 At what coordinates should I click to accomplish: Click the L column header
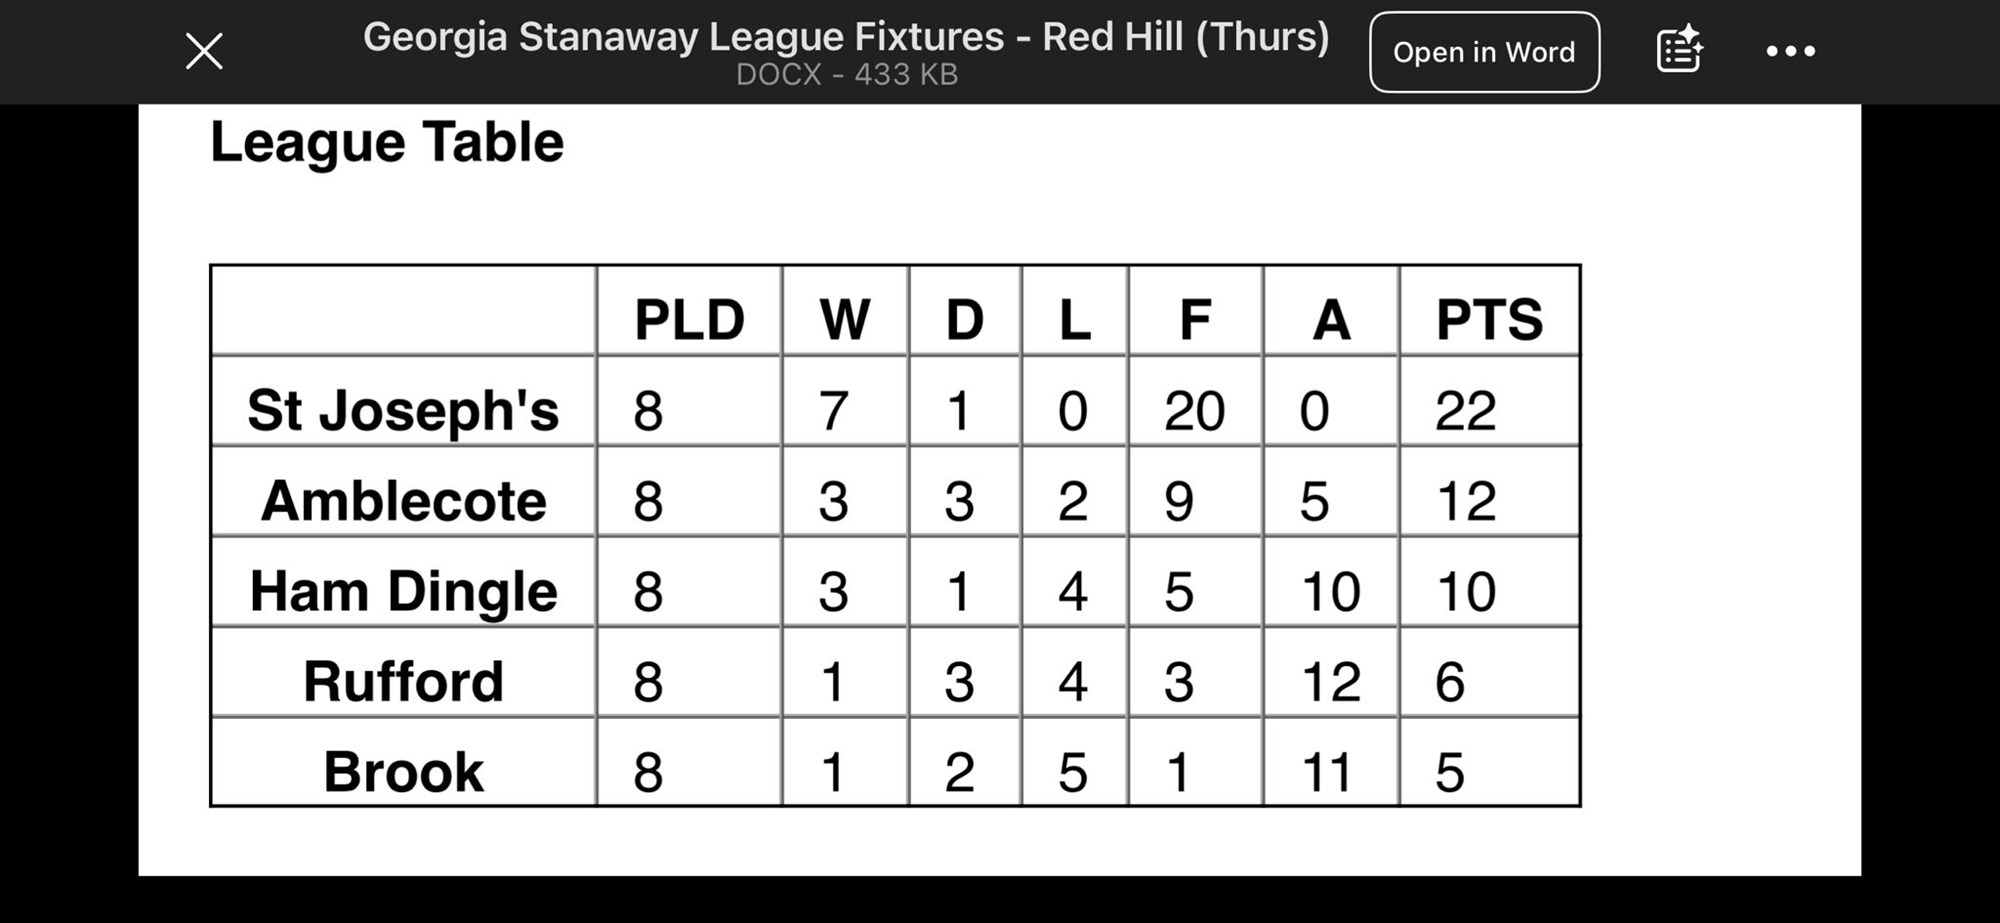click(x=1074, y=320)
